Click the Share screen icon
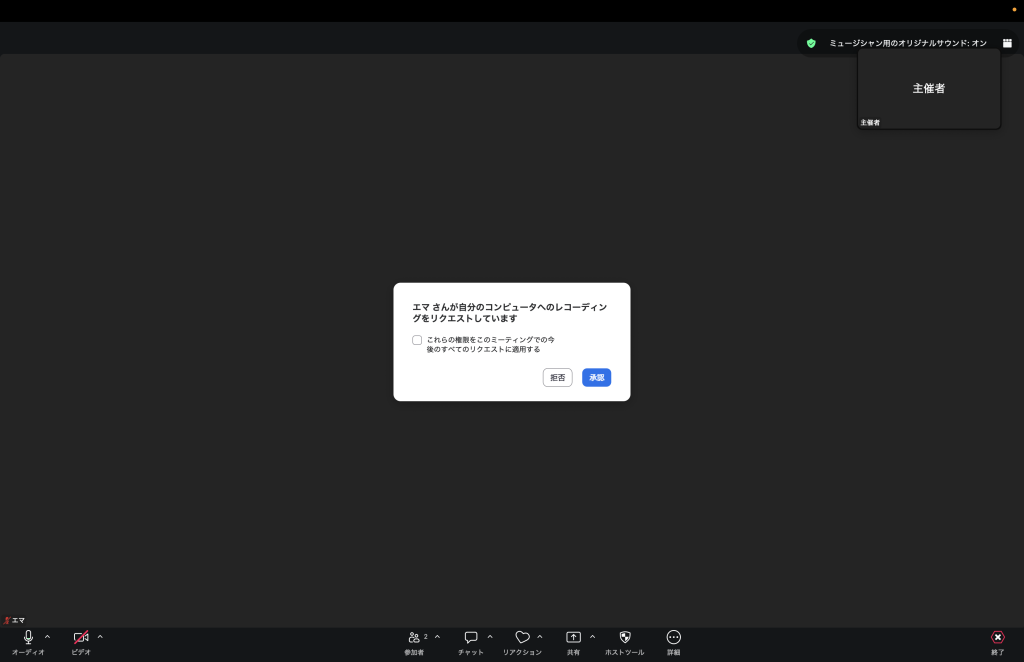Screen dimensions: 1024x662 573,637
